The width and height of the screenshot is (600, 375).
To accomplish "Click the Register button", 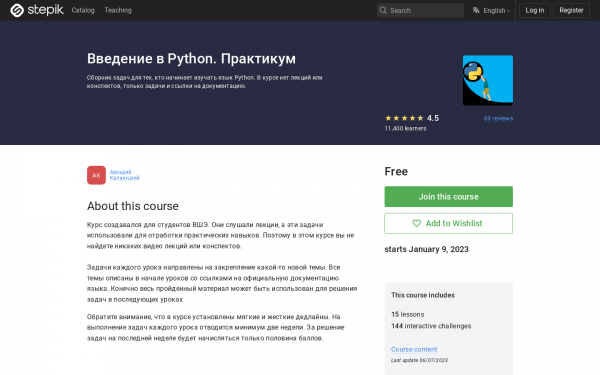I will coord(571,10).
